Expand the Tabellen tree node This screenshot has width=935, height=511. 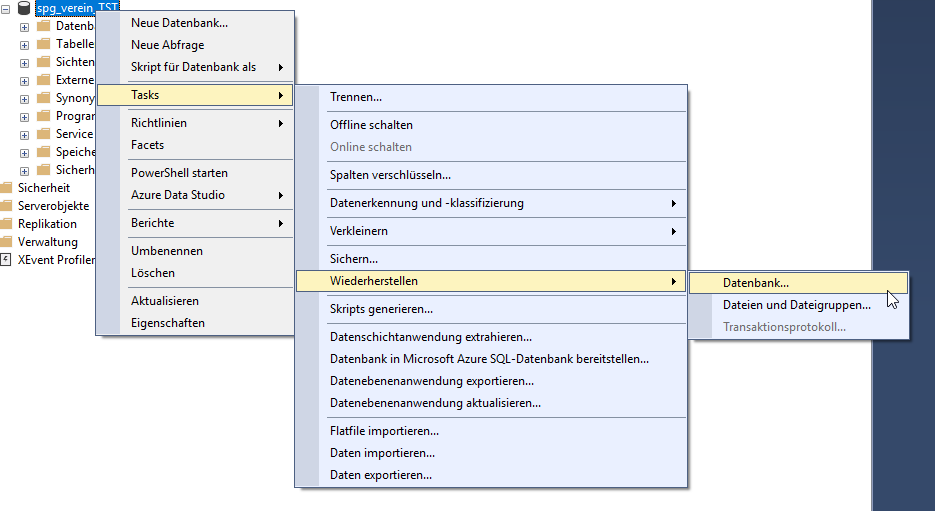(x=25, y=44)
